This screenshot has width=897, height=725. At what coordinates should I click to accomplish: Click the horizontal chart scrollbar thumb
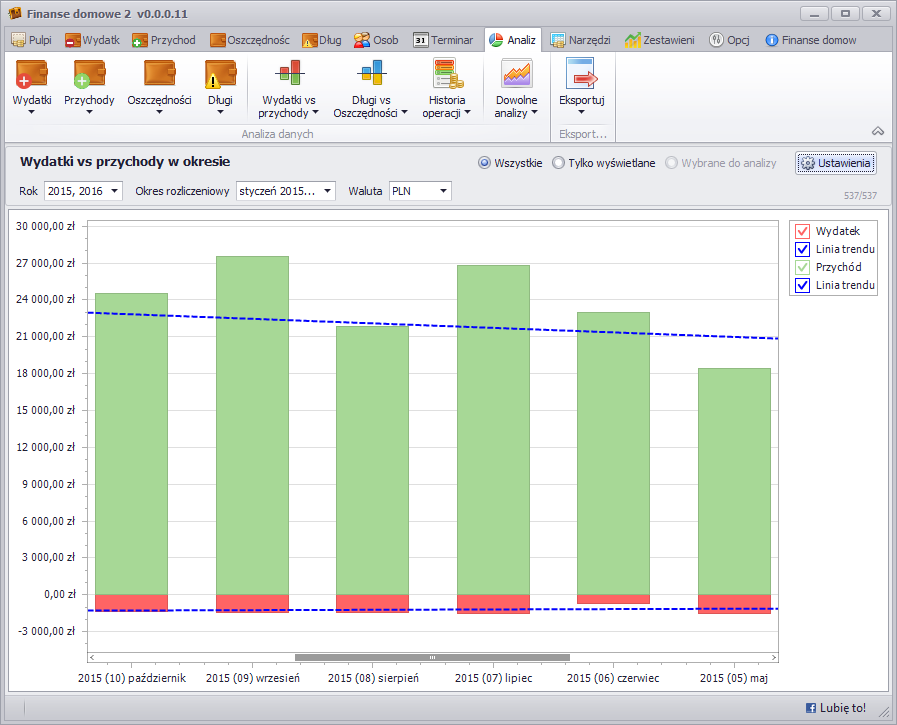point(432,657)
